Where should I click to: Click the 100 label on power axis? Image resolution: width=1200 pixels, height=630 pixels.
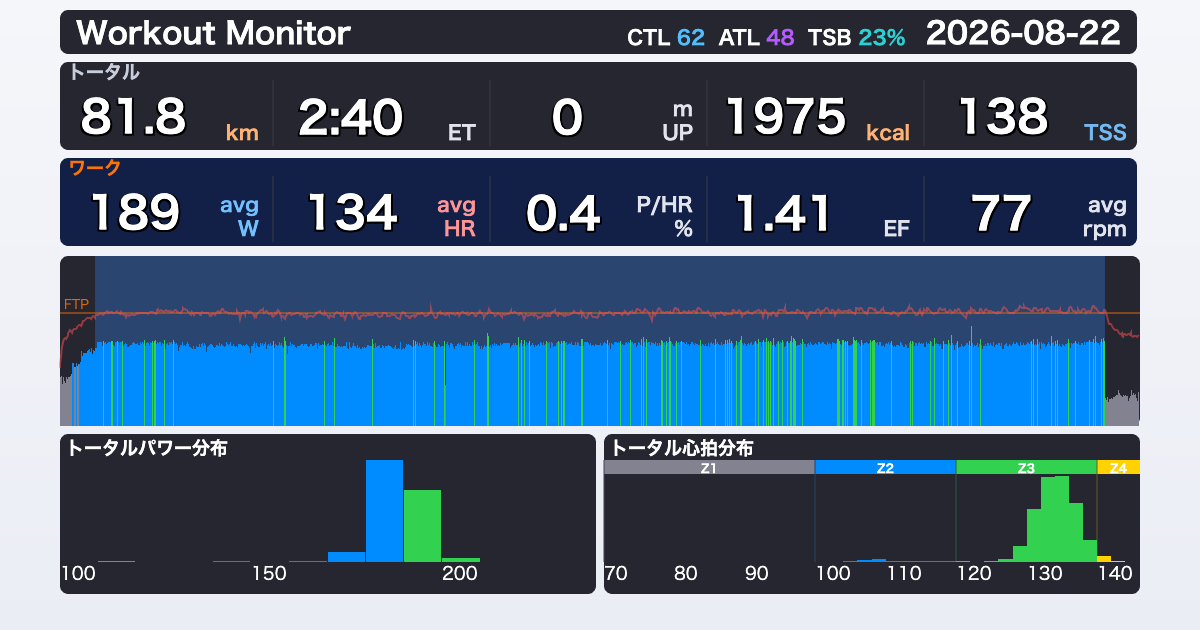pyautogui.click(x=79, y=574)
